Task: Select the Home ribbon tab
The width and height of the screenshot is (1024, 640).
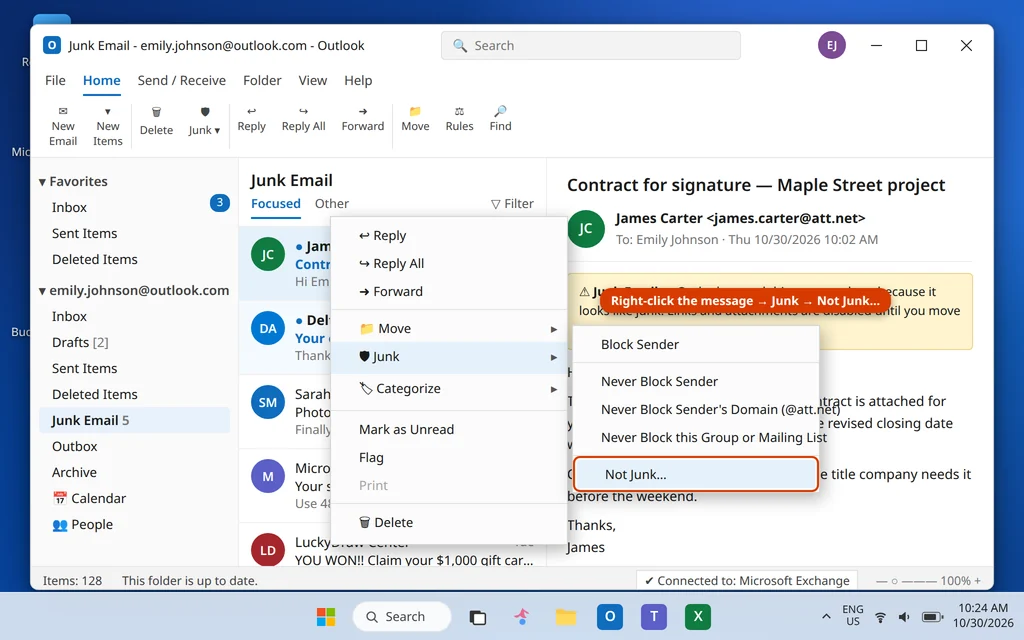Action: coord(101,80)
